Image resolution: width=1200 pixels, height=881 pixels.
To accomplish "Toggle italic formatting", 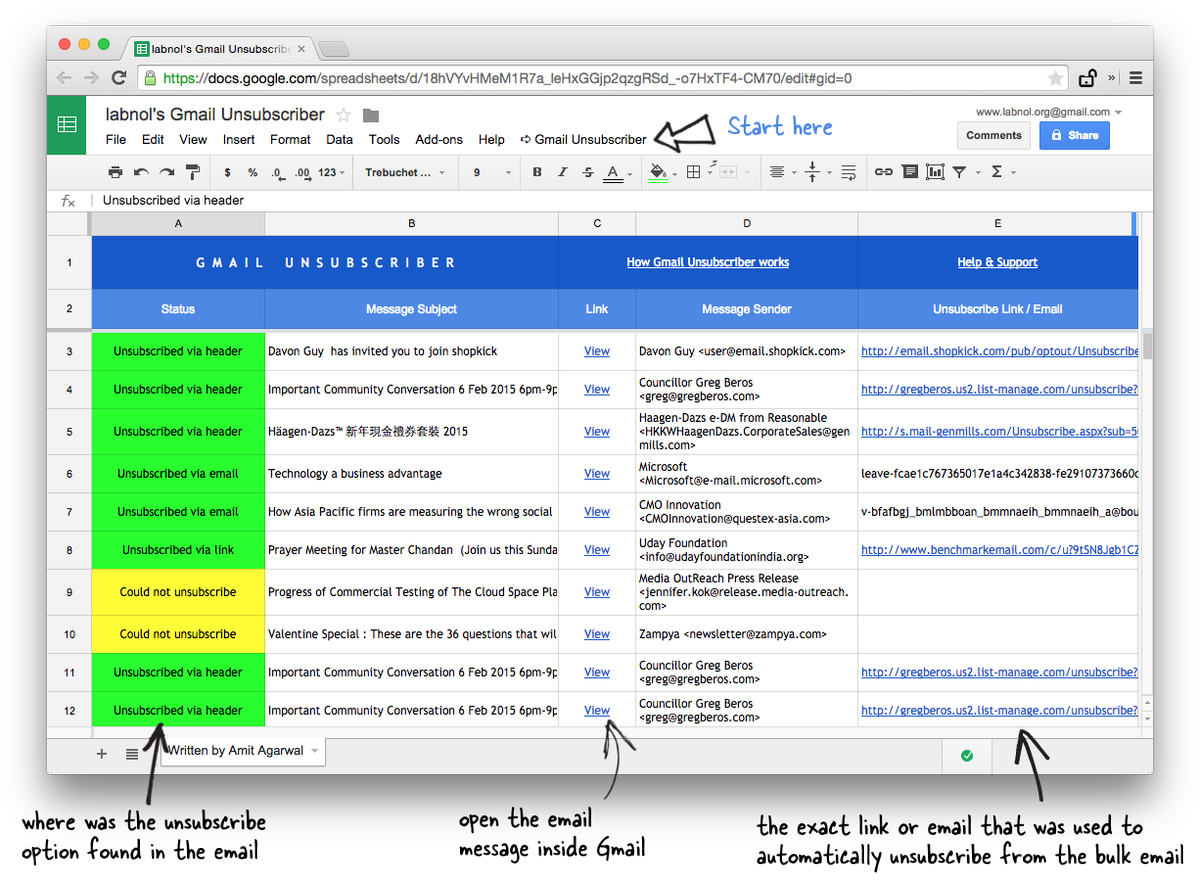I will coord(562,172).
